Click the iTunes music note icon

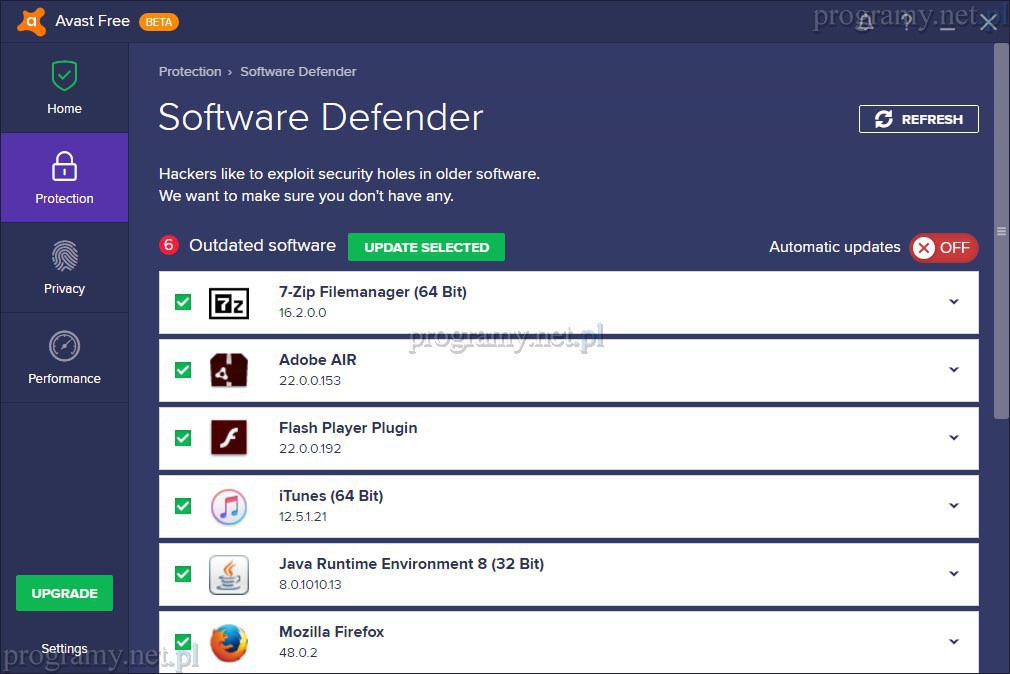pos(228,506)
